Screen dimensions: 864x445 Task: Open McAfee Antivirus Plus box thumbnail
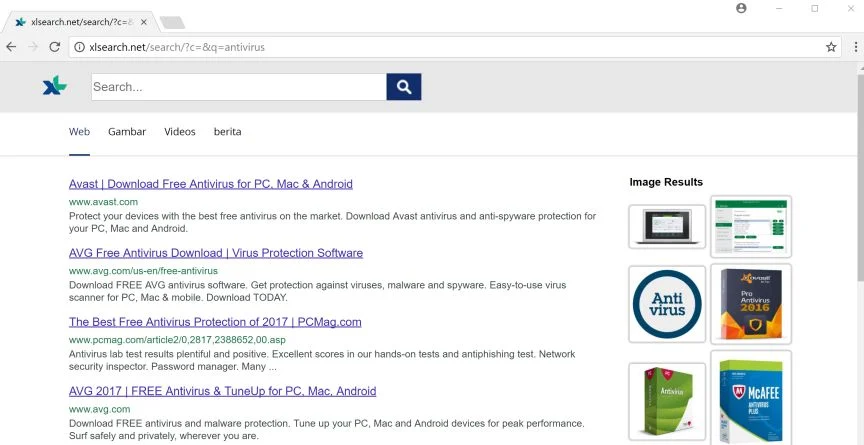tap(751, 397)
